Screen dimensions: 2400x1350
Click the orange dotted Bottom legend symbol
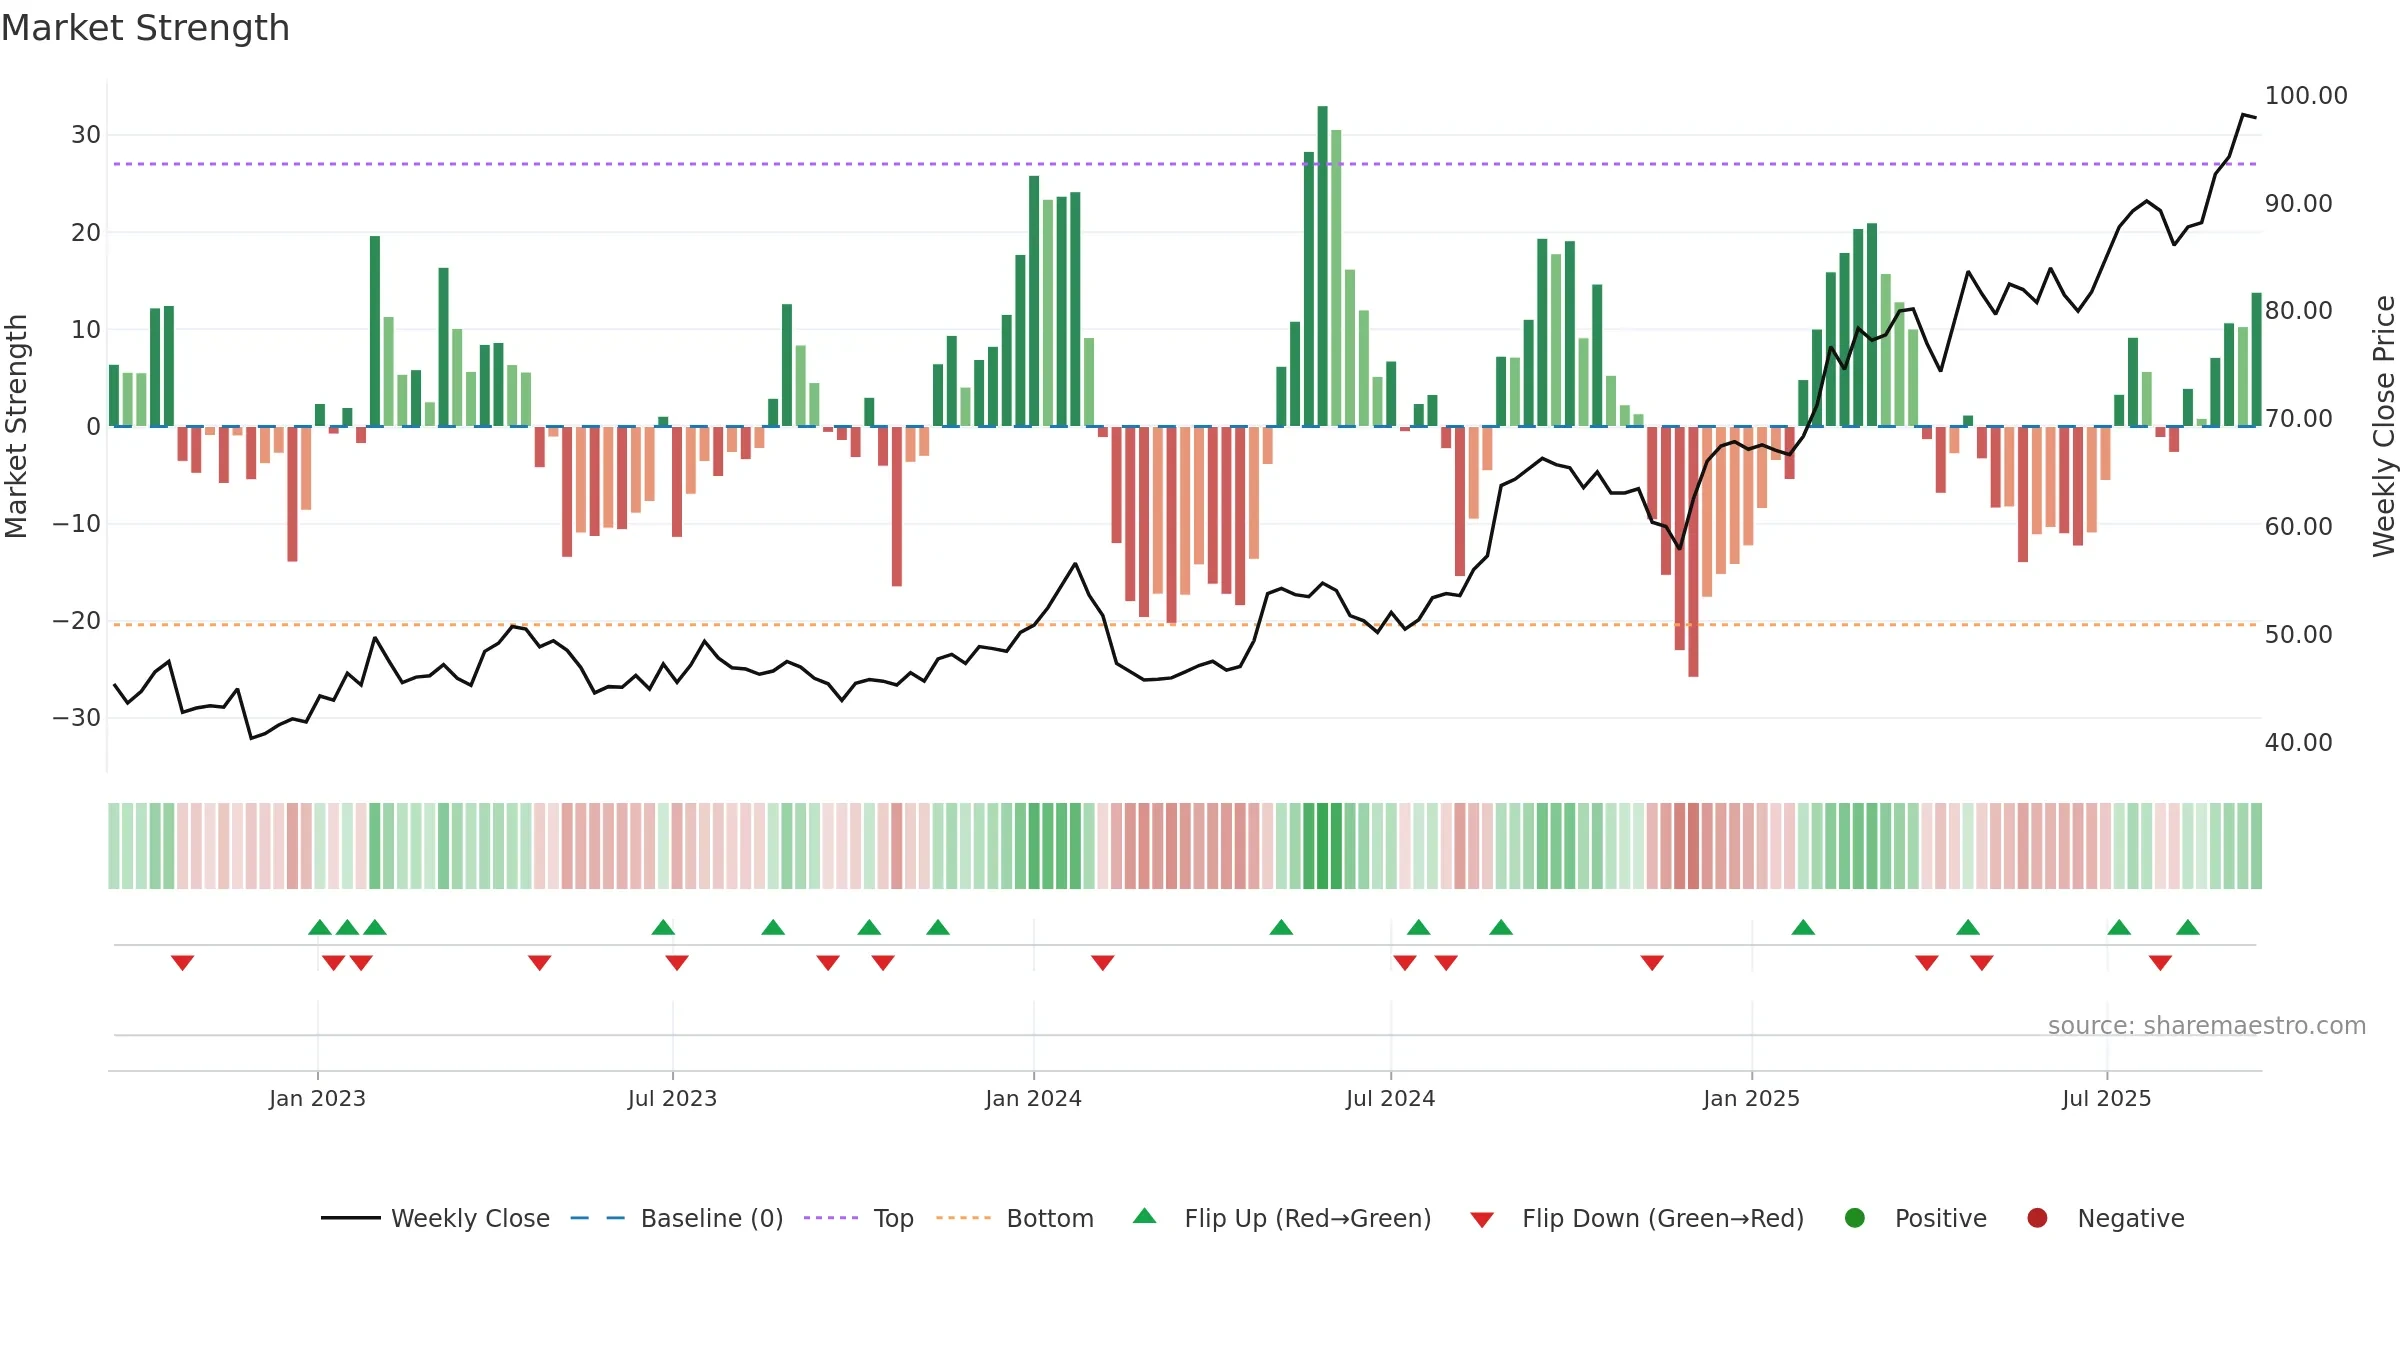(964, 1218)
